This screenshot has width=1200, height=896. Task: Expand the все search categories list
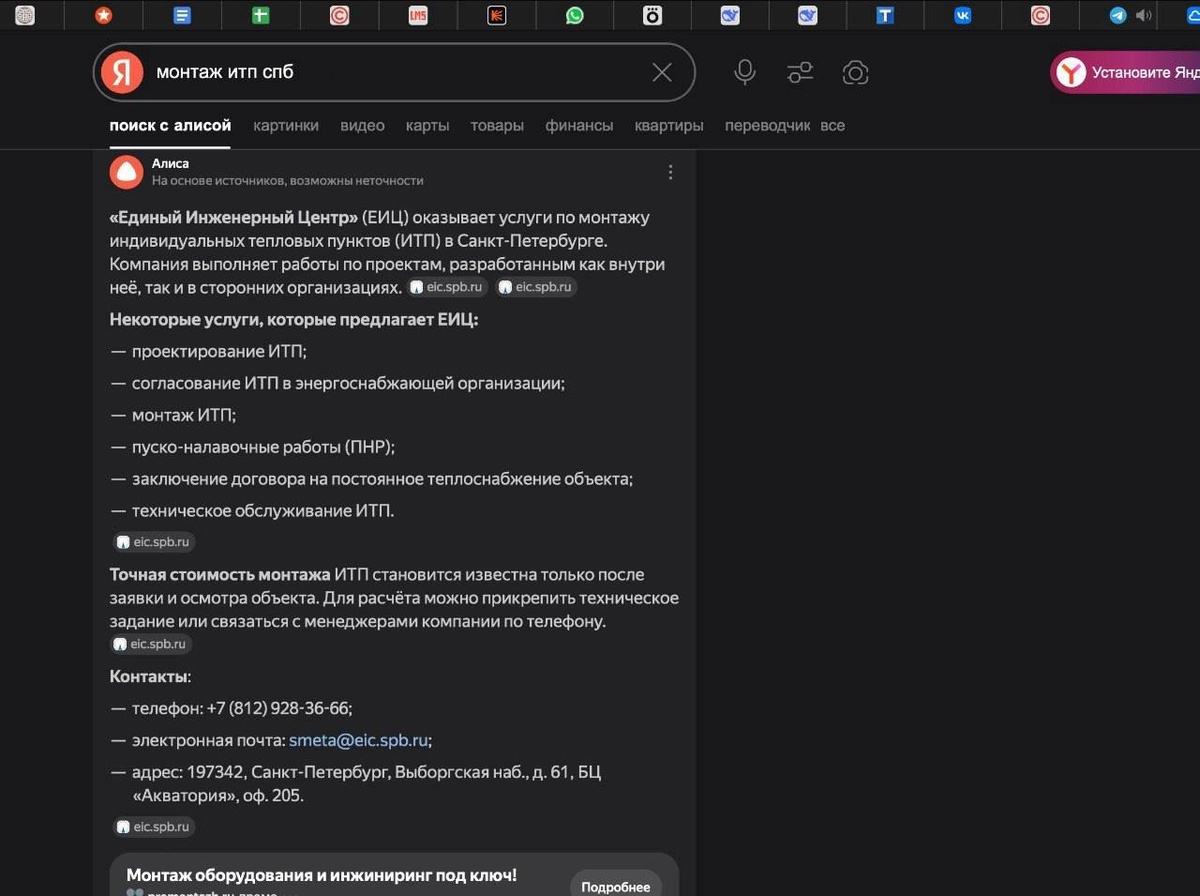[833, 125]
